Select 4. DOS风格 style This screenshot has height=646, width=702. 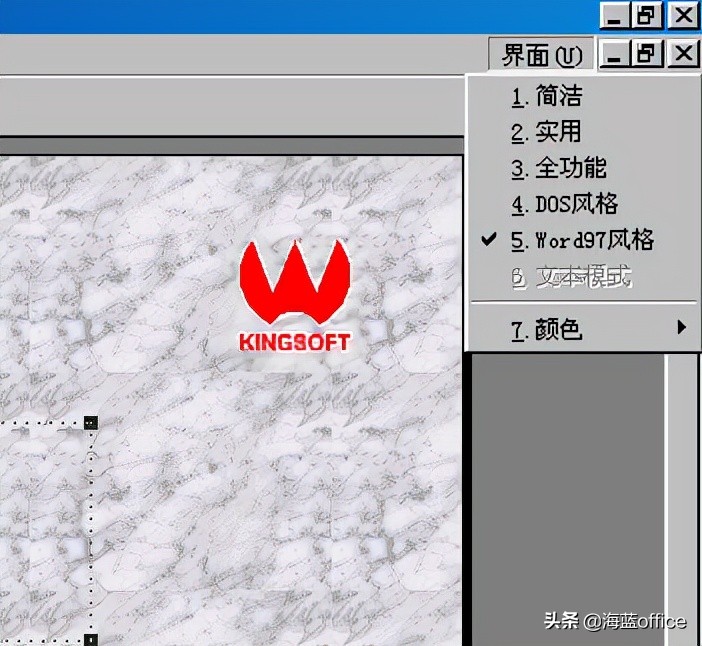click(x=584, y=205)
